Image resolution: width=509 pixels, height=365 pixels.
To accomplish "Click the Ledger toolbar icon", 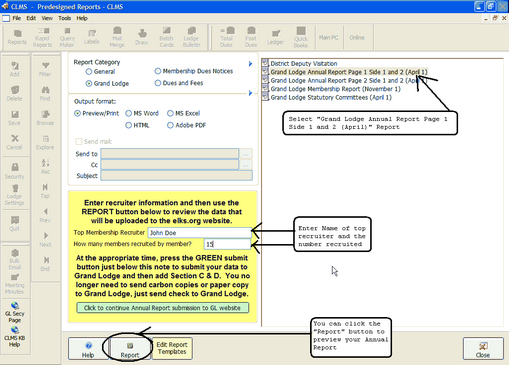I will click(x=275, y=37).
